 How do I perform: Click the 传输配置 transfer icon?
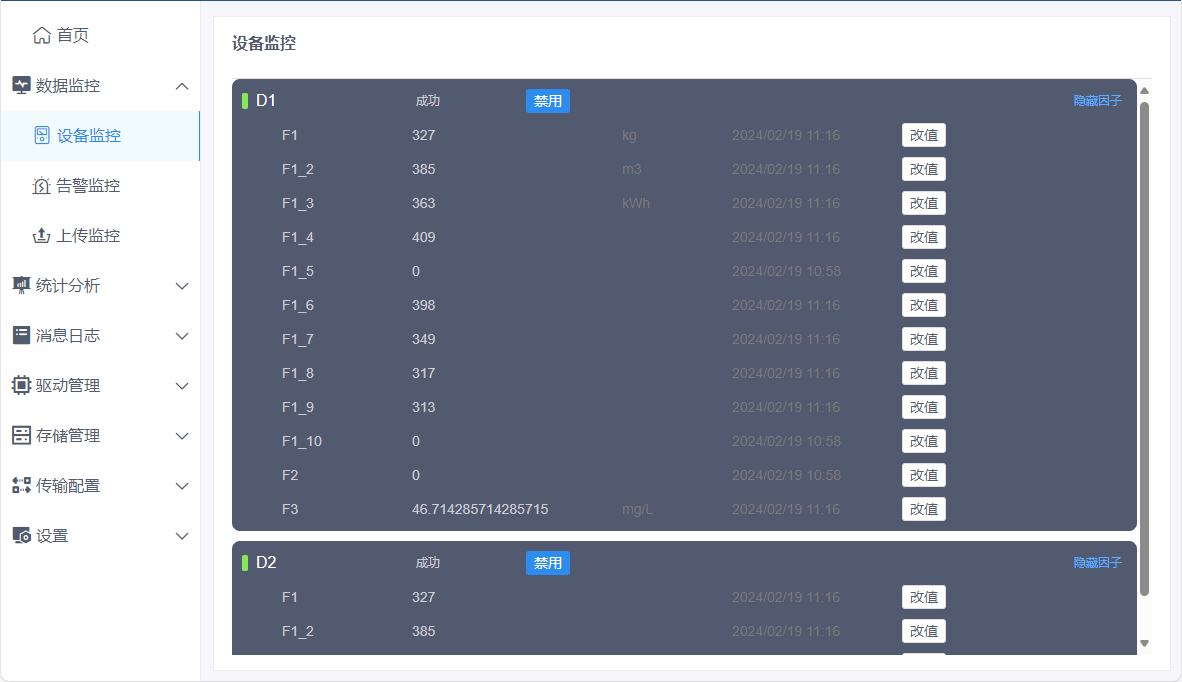pyautogui.click(x=21, y=485)
